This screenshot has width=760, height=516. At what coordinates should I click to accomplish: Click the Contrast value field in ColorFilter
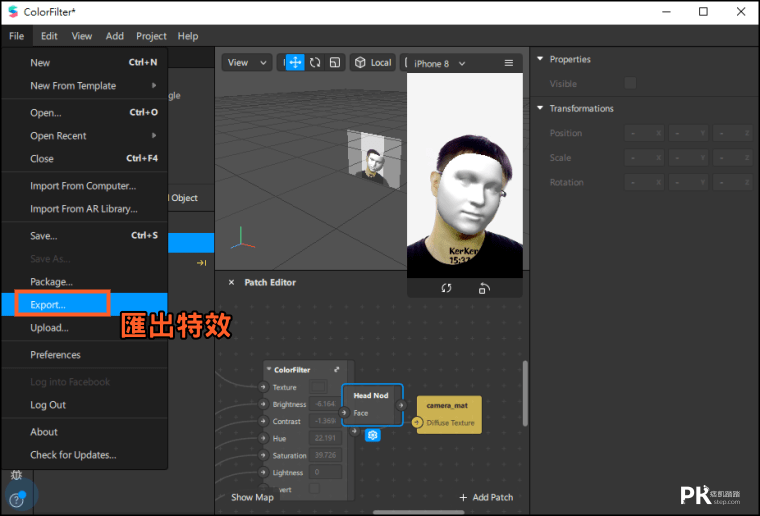325,421
